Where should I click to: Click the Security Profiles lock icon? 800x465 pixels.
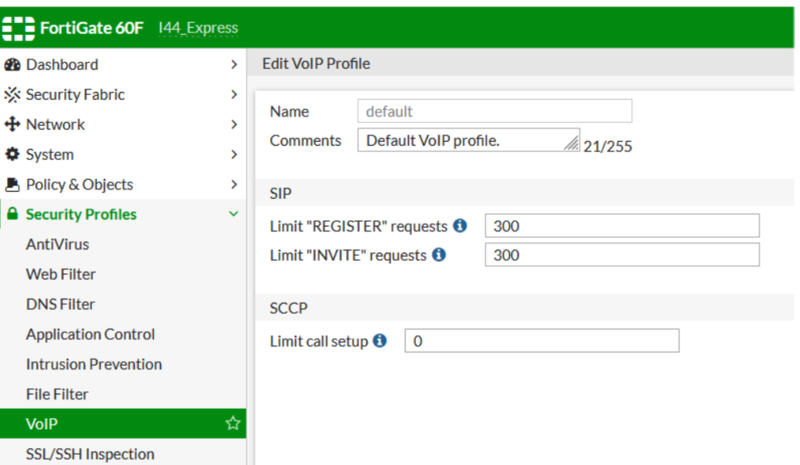pyautogui.click(x=12, y=215)
